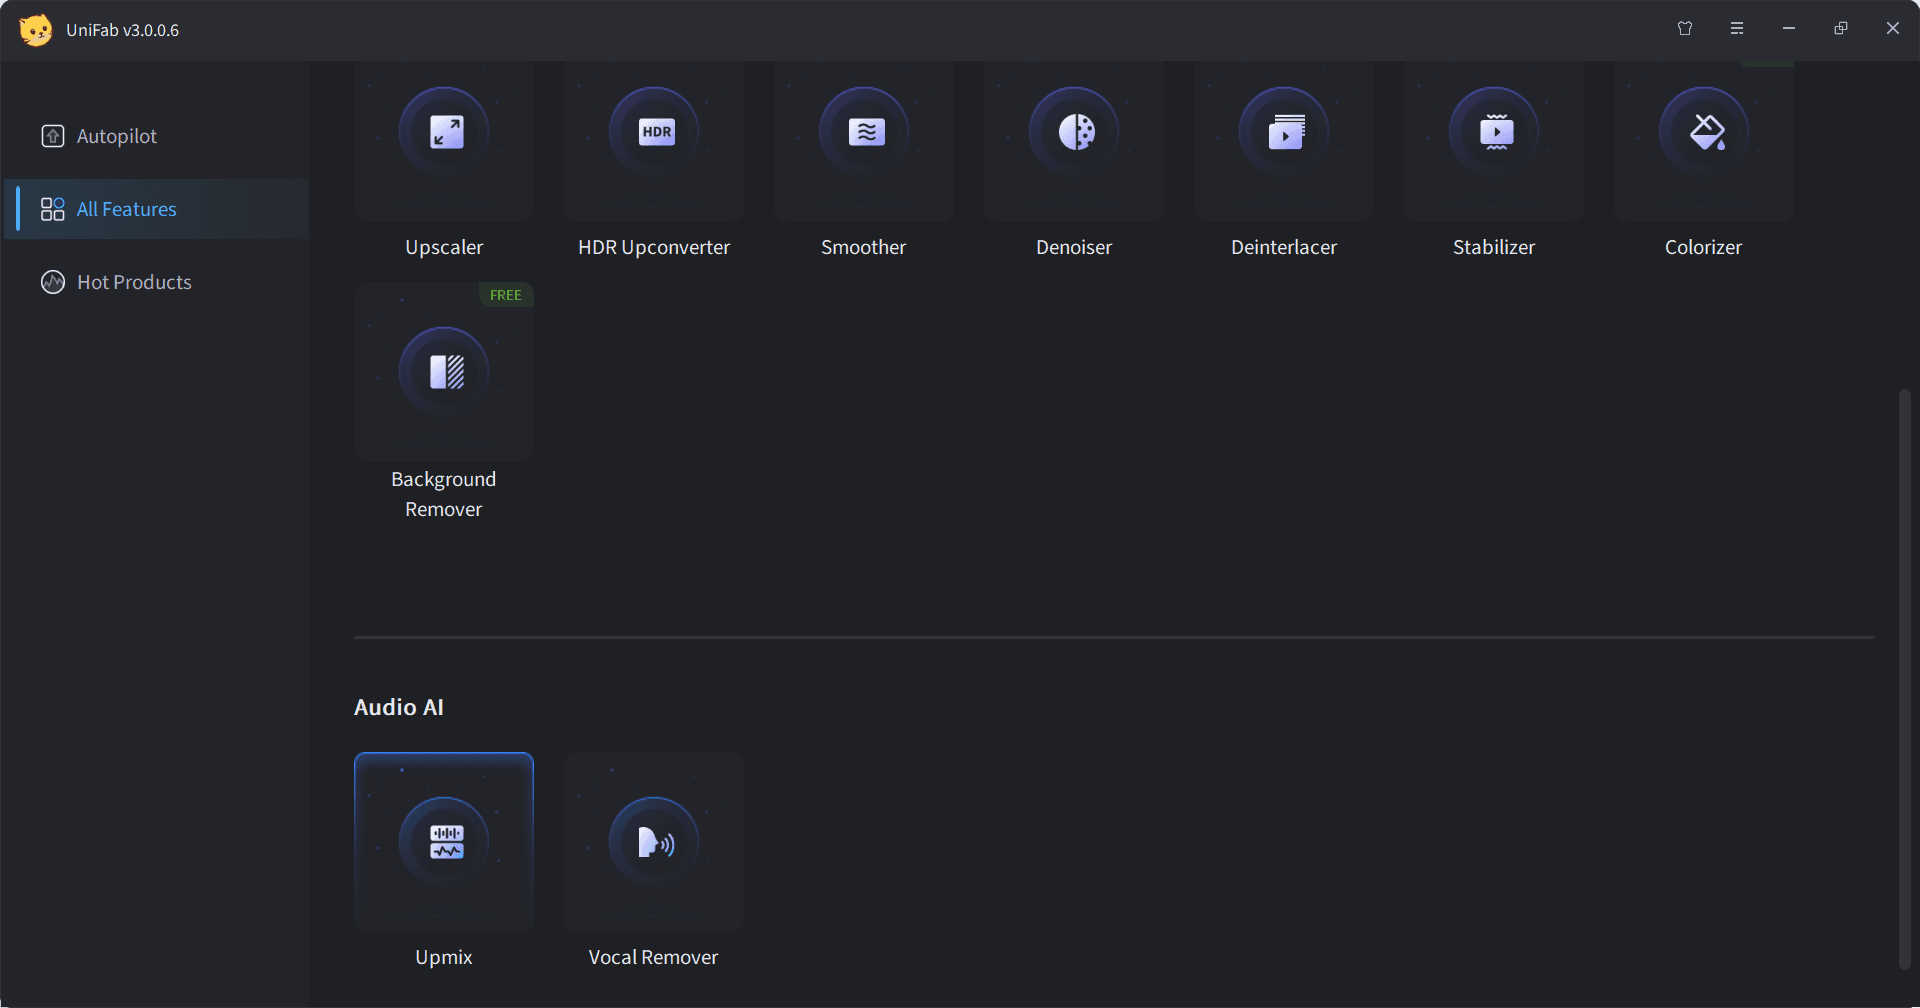Minimize the UniFab window
The height and width of the screenshot is (1008, 1920).
point(1789,29)
